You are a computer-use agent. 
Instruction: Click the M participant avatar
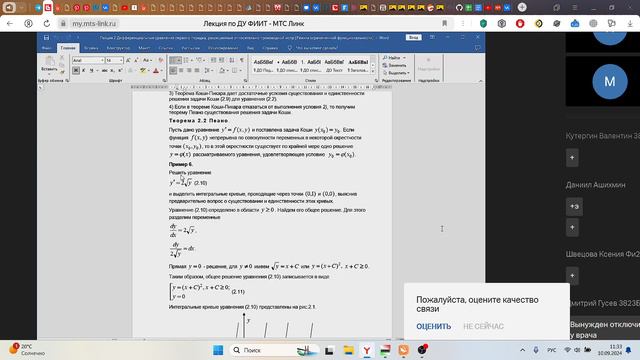point(610,82)
